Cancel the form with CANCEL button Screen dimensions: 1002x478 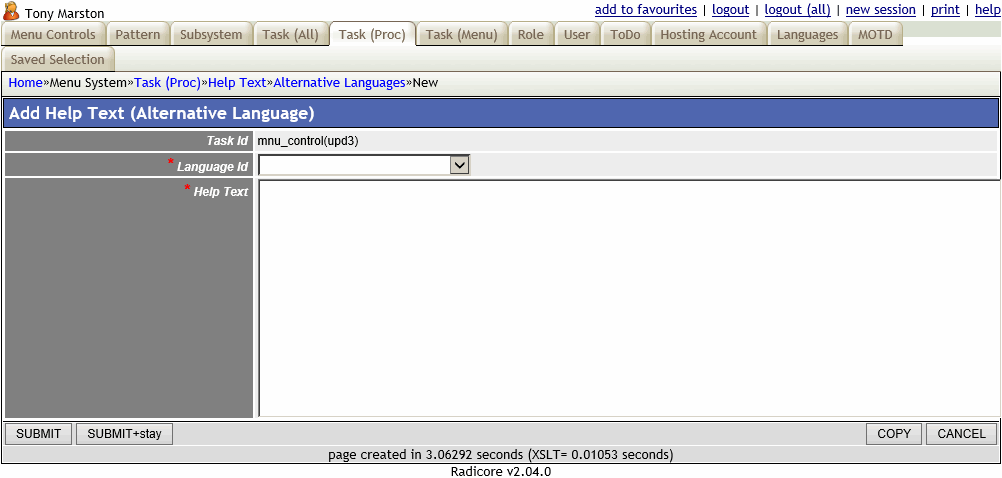961,434
